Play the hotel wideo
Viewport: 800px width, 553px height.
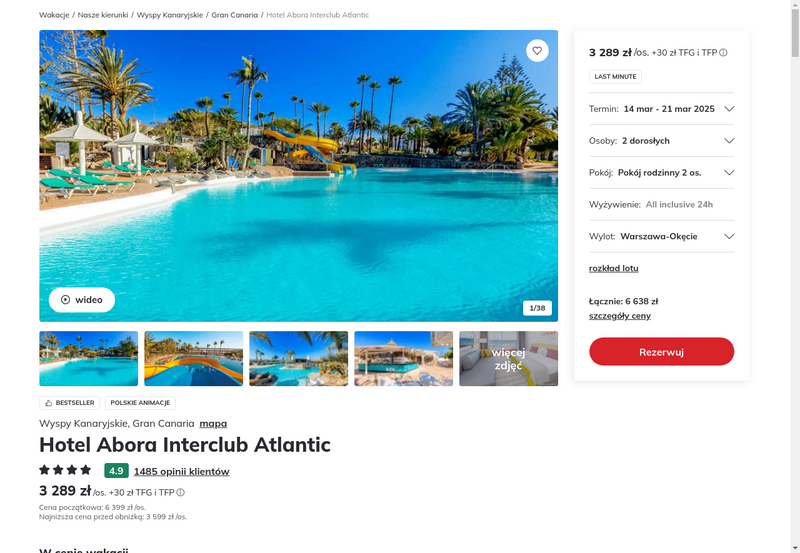coord(82,300)
